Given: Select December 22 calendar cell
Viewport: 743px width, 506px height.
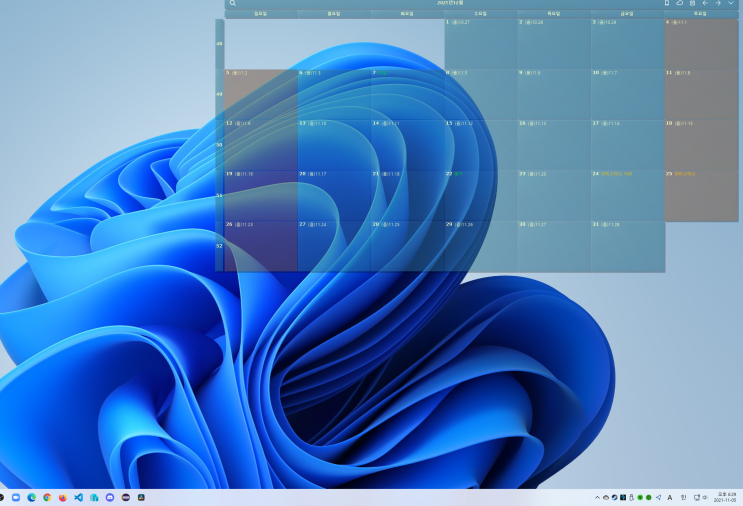Looking at the screenshot, I should (x=480, y=196).
